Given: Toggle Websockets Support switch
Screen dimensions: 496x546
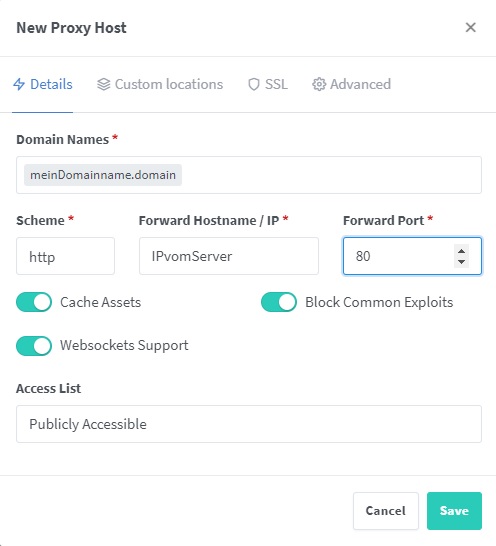Looking at the screenshot, I should [34, 346].
